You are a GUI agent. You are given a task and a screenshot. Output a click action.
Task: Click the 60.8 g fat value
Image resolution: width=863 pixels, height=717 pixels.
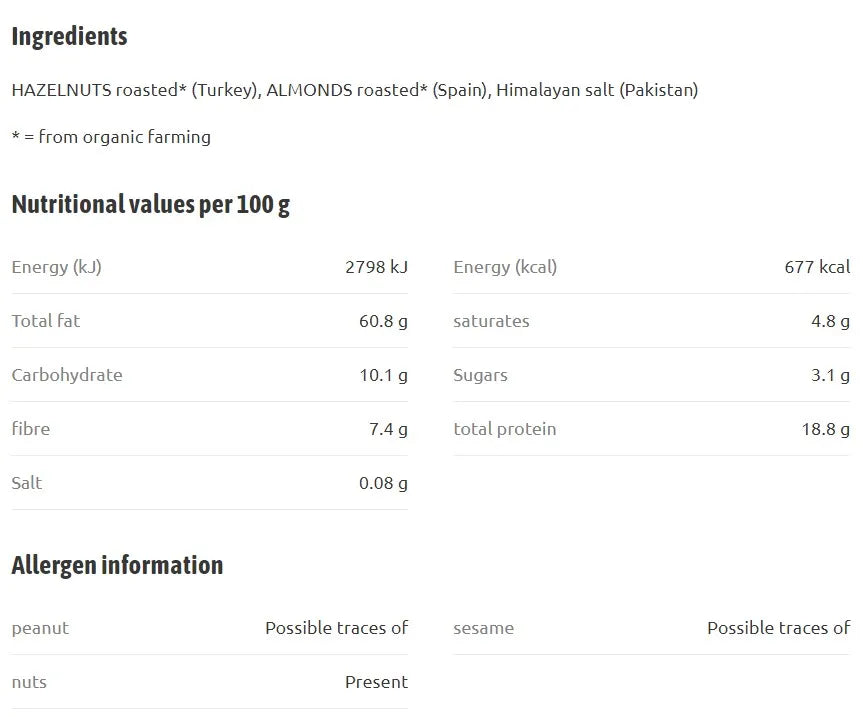point(384,321)
